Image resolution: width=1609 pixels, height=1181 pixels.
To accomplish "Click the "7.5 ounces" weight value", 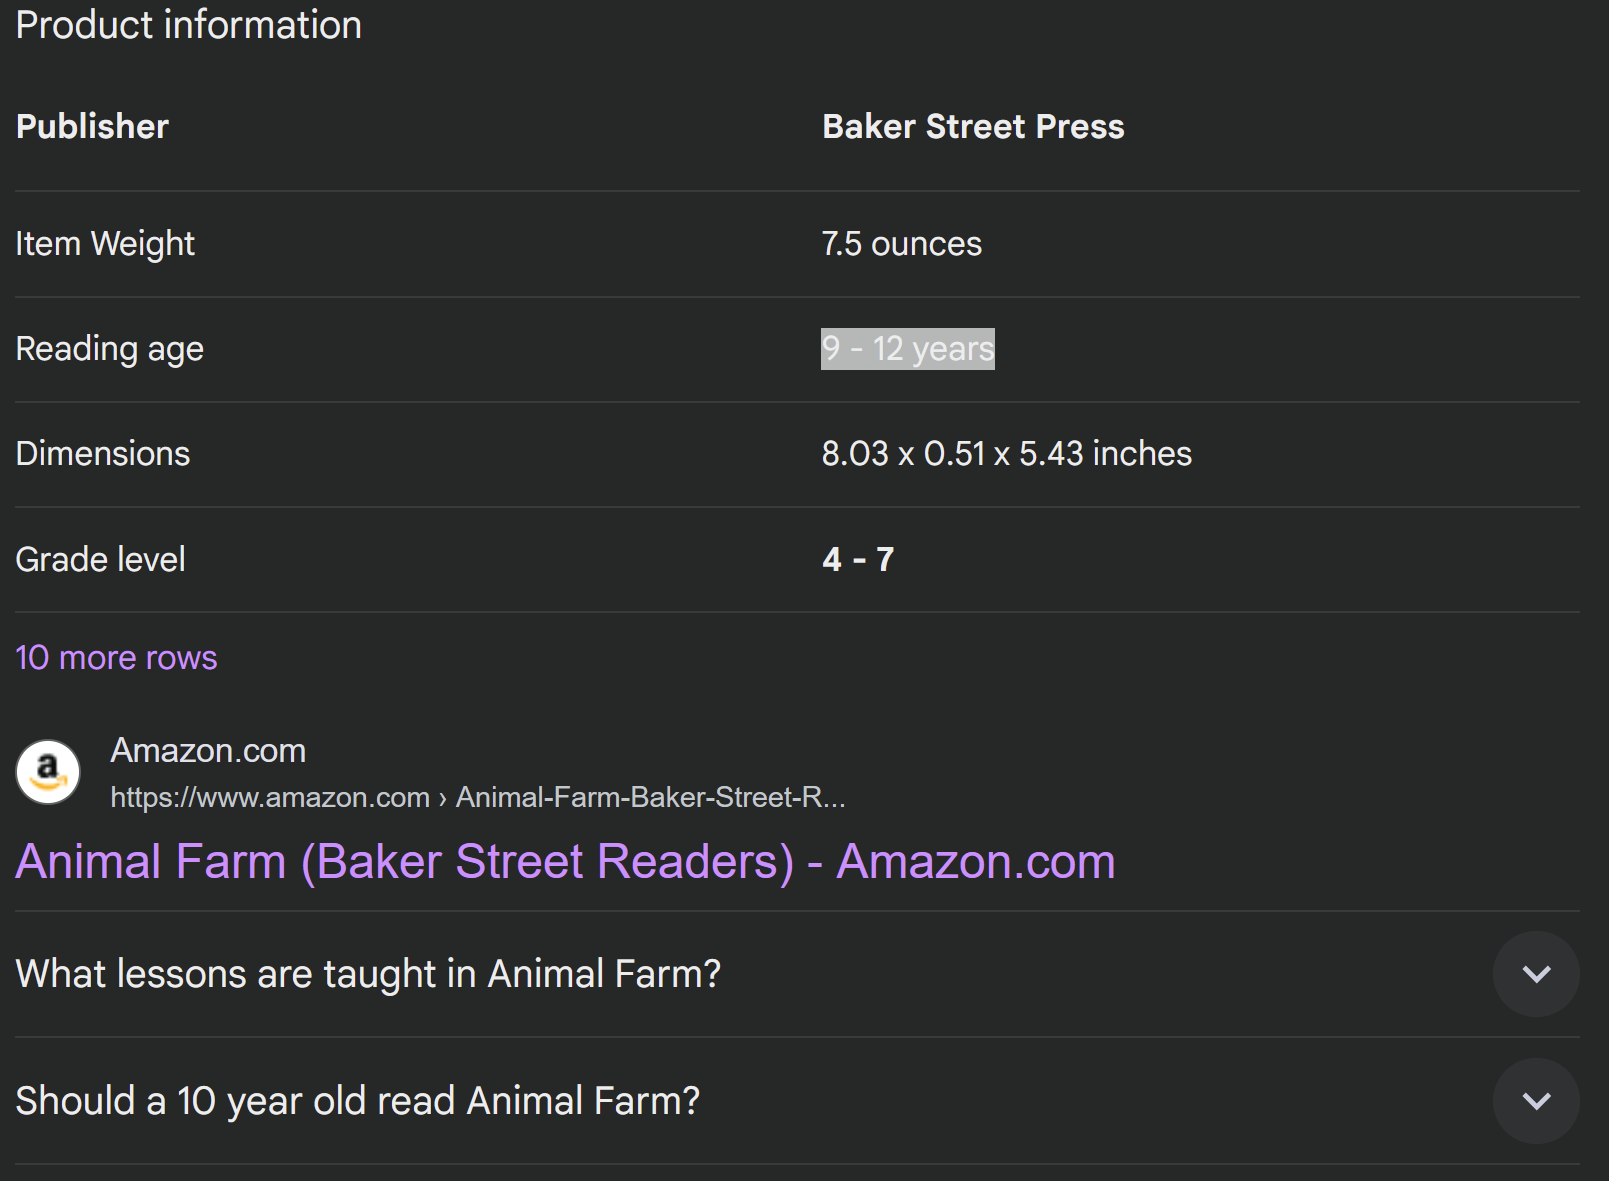I will pos(902,244).
